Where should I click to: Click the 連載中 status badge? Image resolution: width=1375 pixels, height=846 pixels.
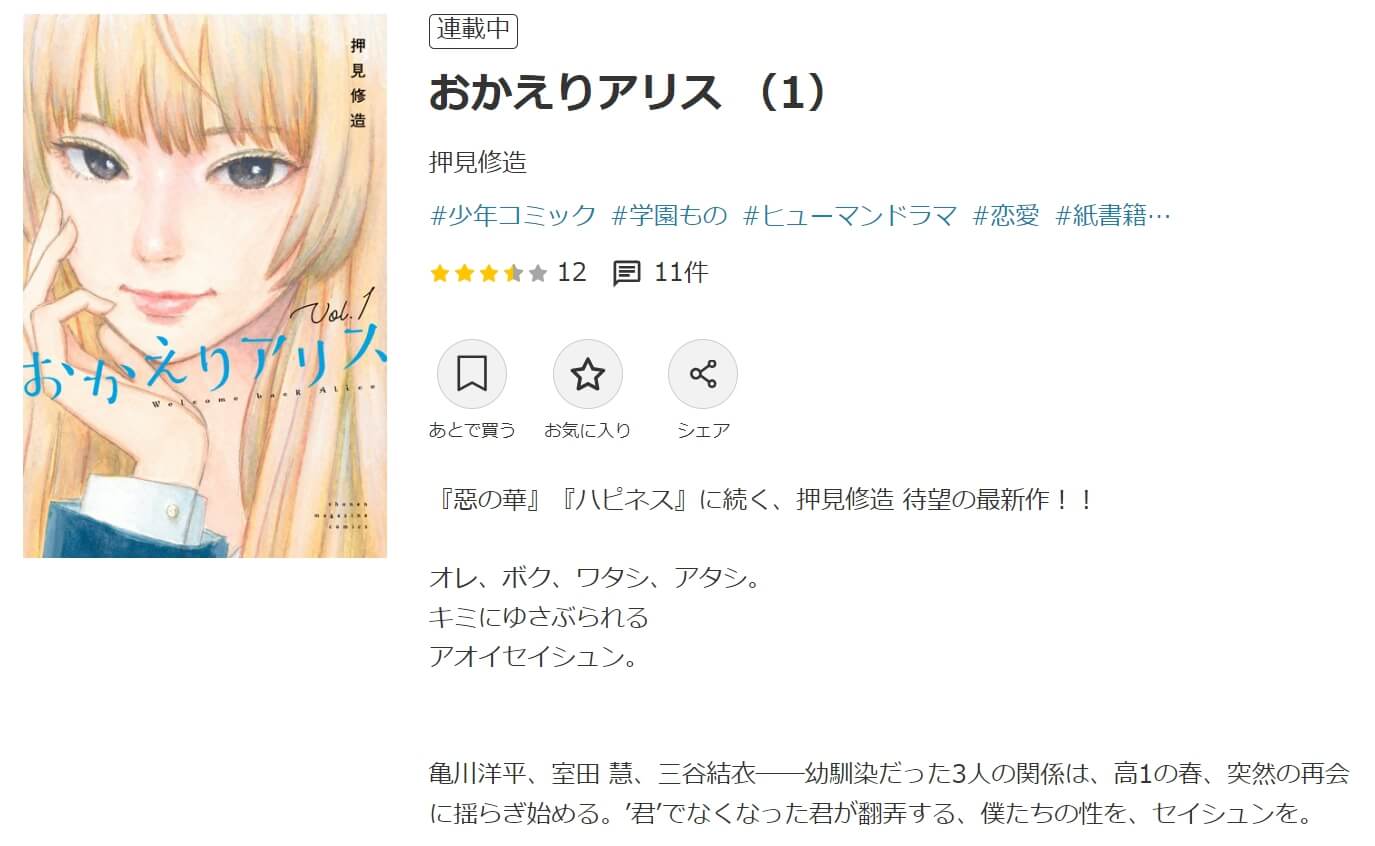(473, 31)
